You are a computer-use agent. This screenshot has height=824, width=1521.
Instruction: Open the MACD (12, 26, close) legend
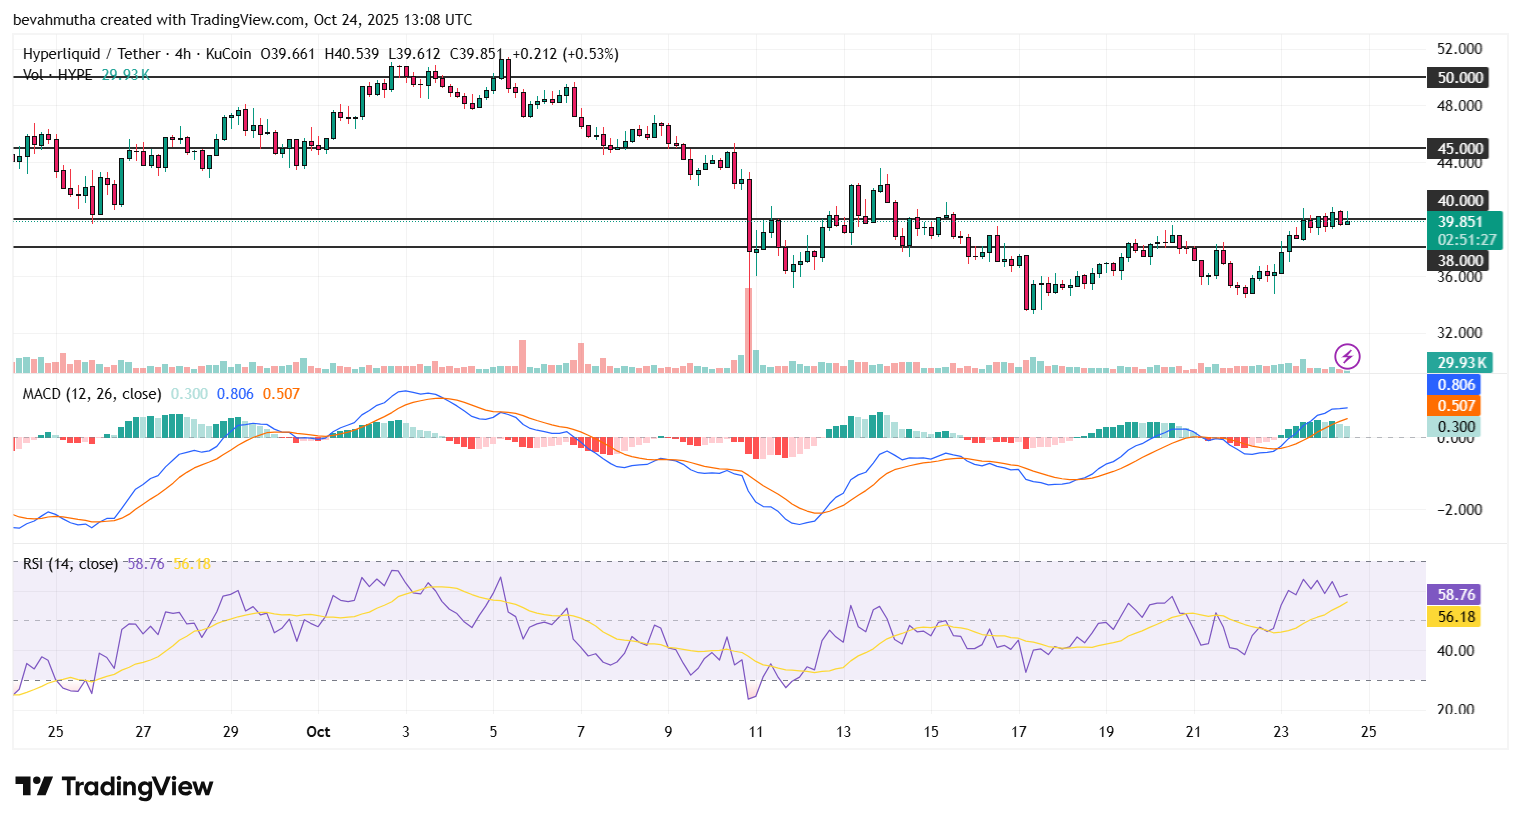click(x=91, y=394)
